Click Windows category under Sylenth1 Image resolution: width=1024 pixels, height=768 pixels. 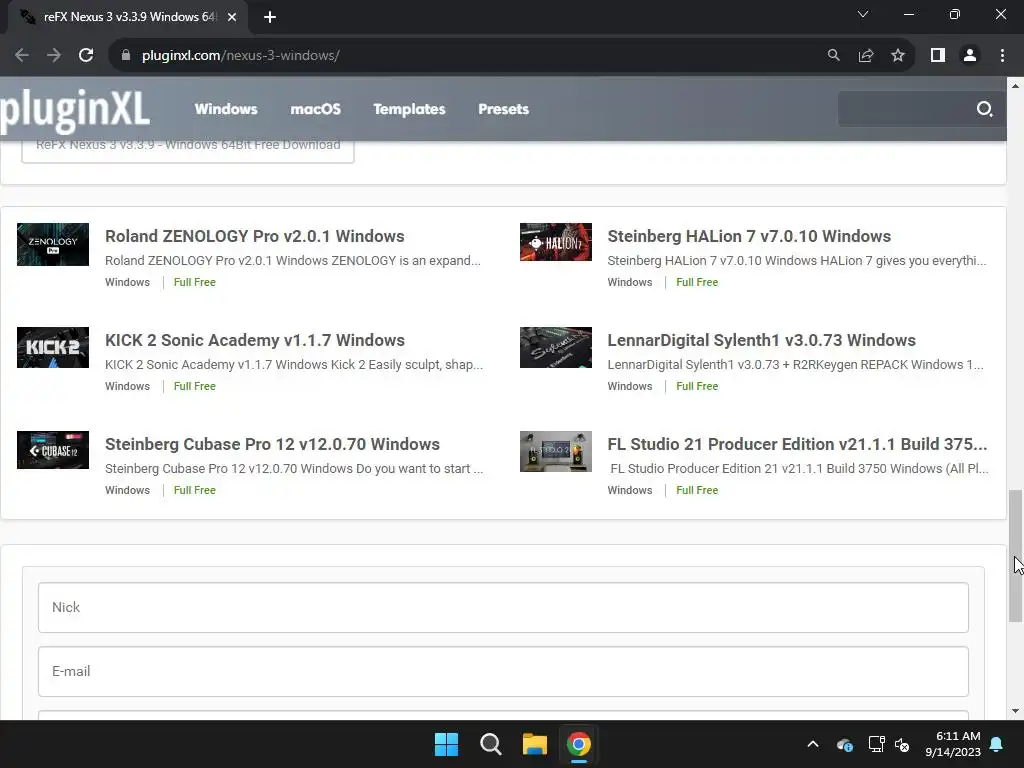pos(630,386)
